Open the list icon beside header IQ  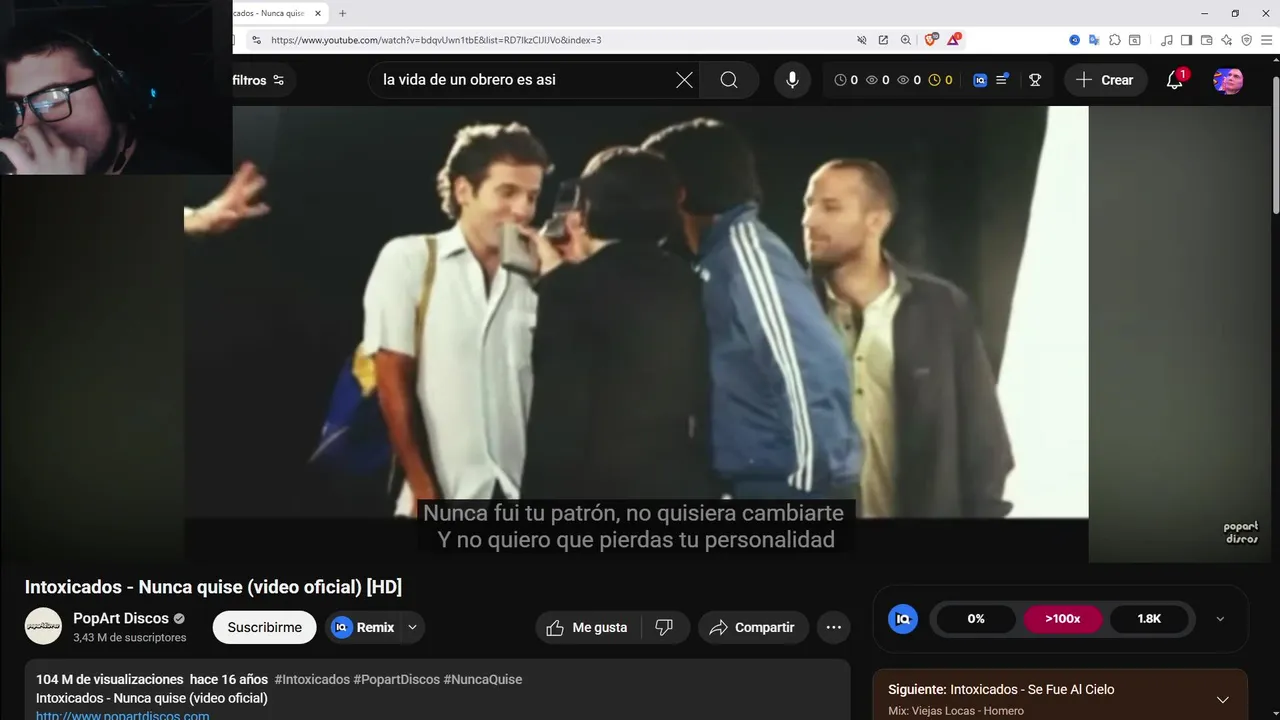click(1003, 79)
